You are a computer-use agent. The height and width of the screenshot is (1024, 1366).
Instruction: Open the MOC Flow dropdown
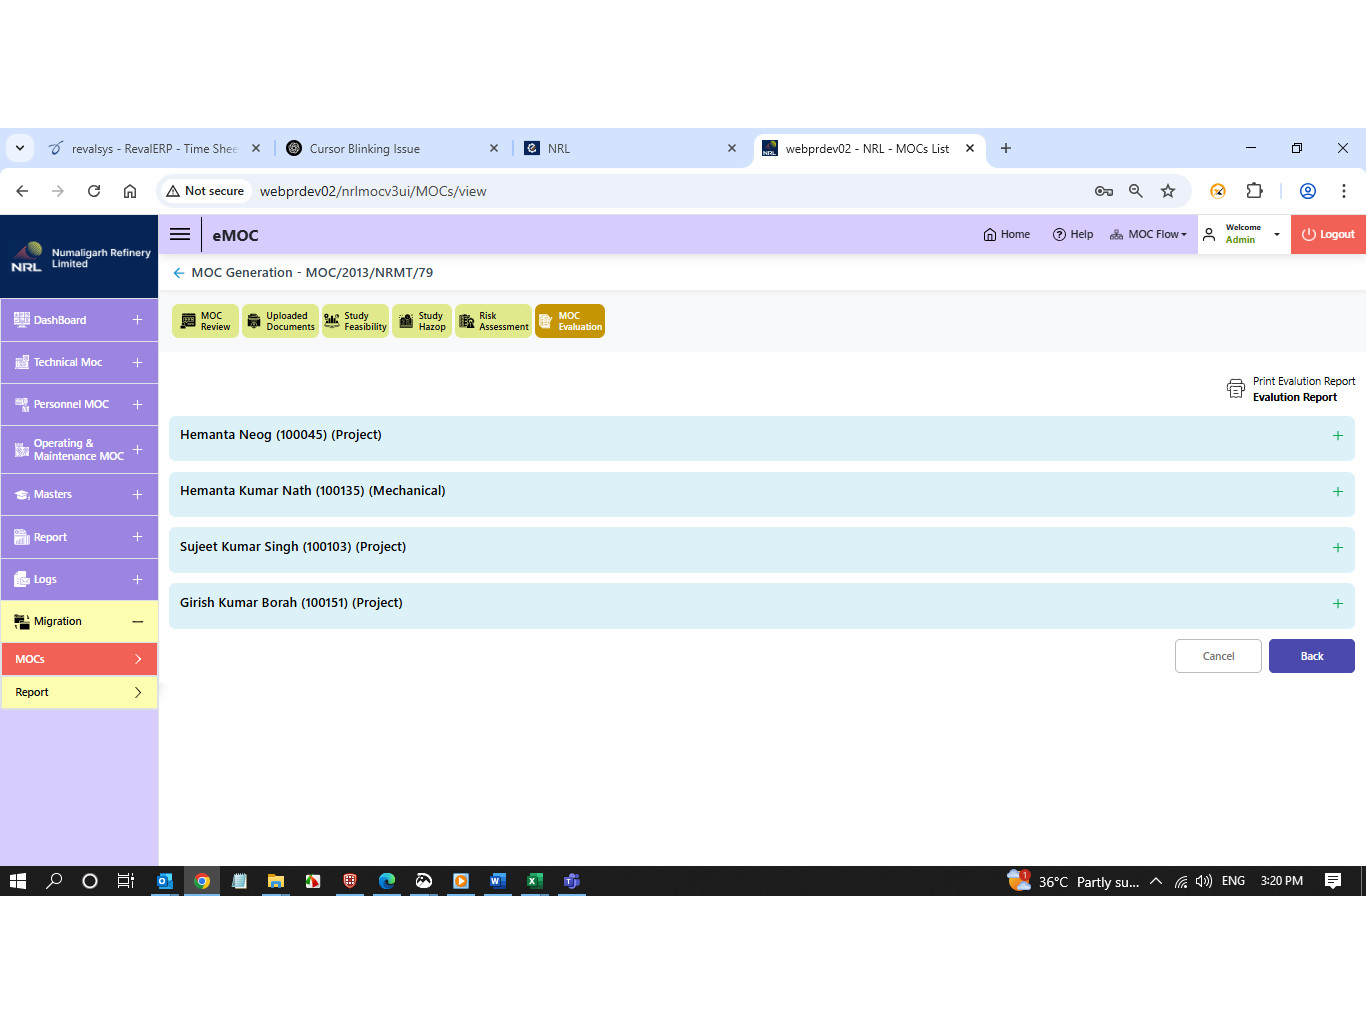click(x=1148, y=234)
